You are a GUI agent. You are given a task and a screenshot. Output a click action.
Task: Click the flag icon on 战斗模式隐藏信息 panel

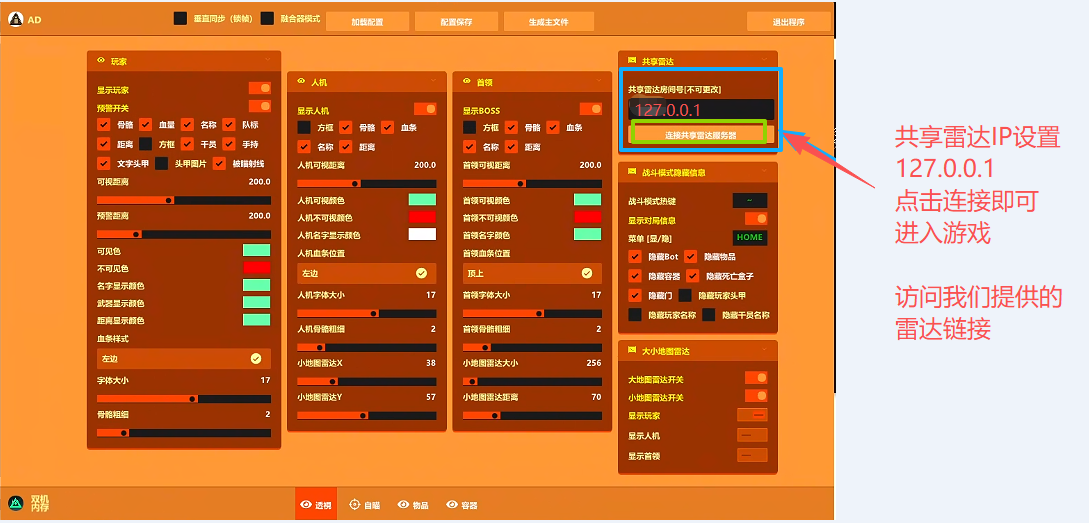pyautogui.click(x=632, y=172)
